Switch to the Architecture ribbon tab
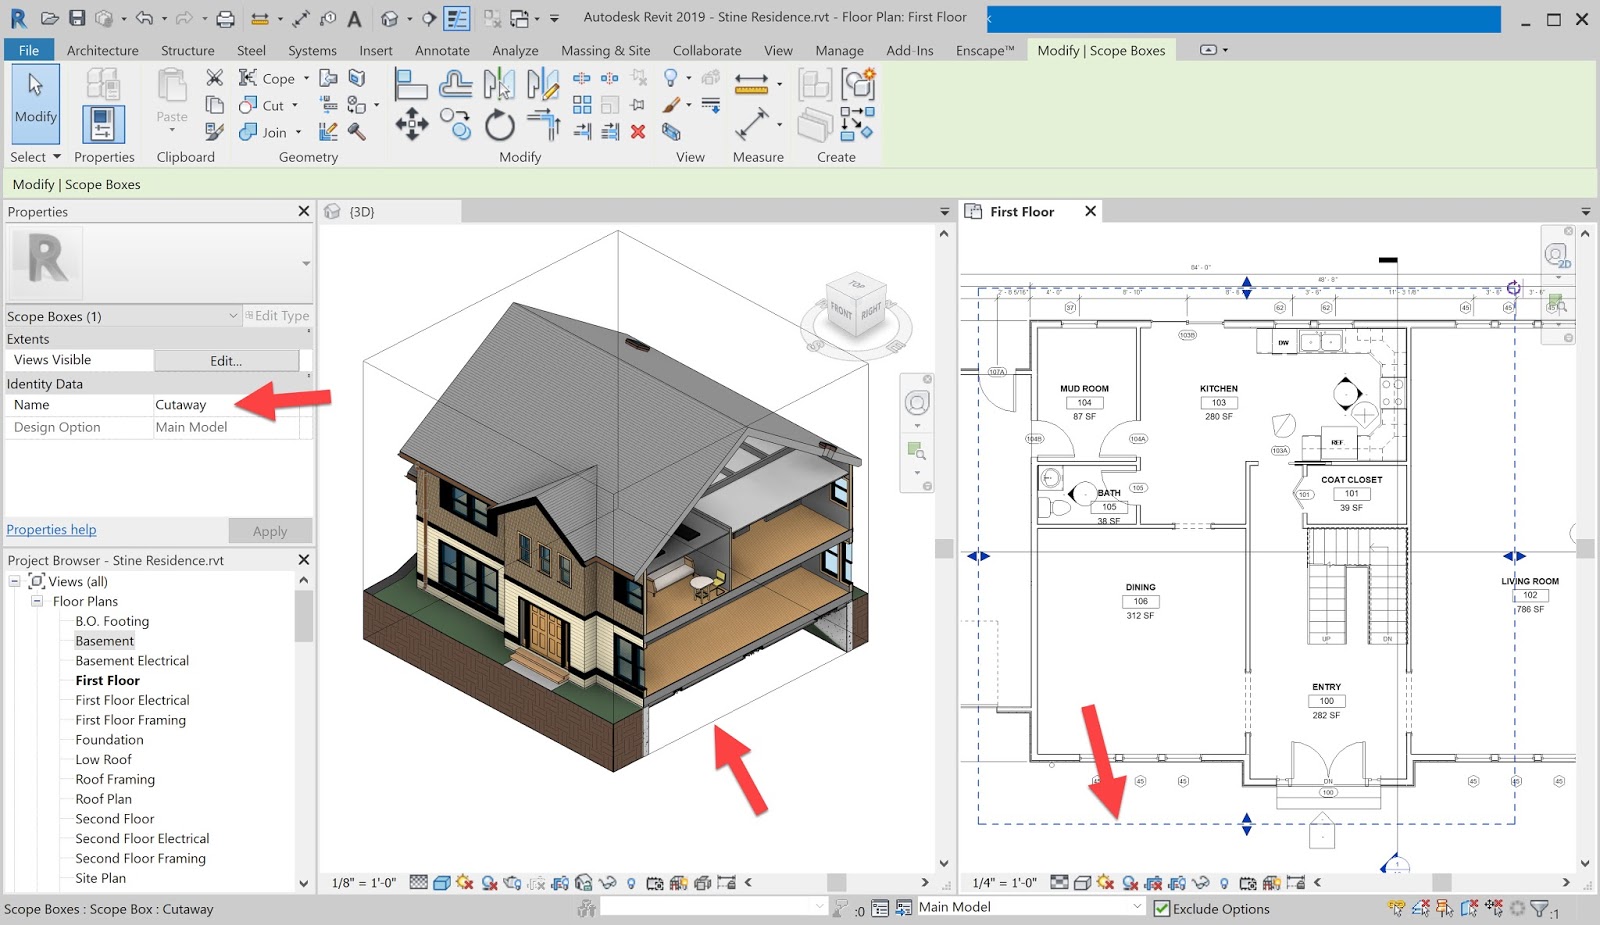Viewport: 1600px width, 925px height. pos(103,50)
